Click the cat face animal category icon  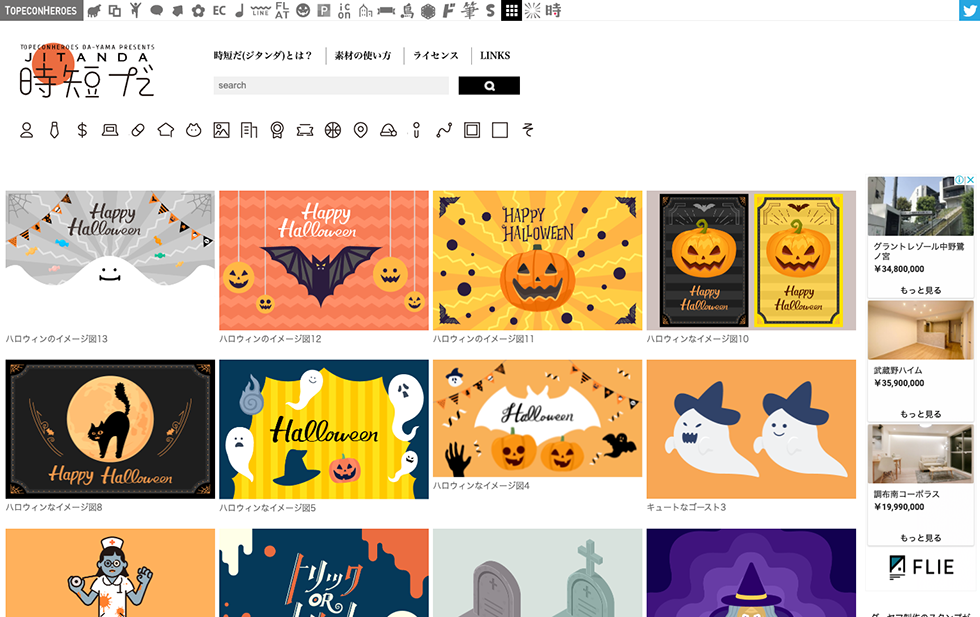(194, 130)
